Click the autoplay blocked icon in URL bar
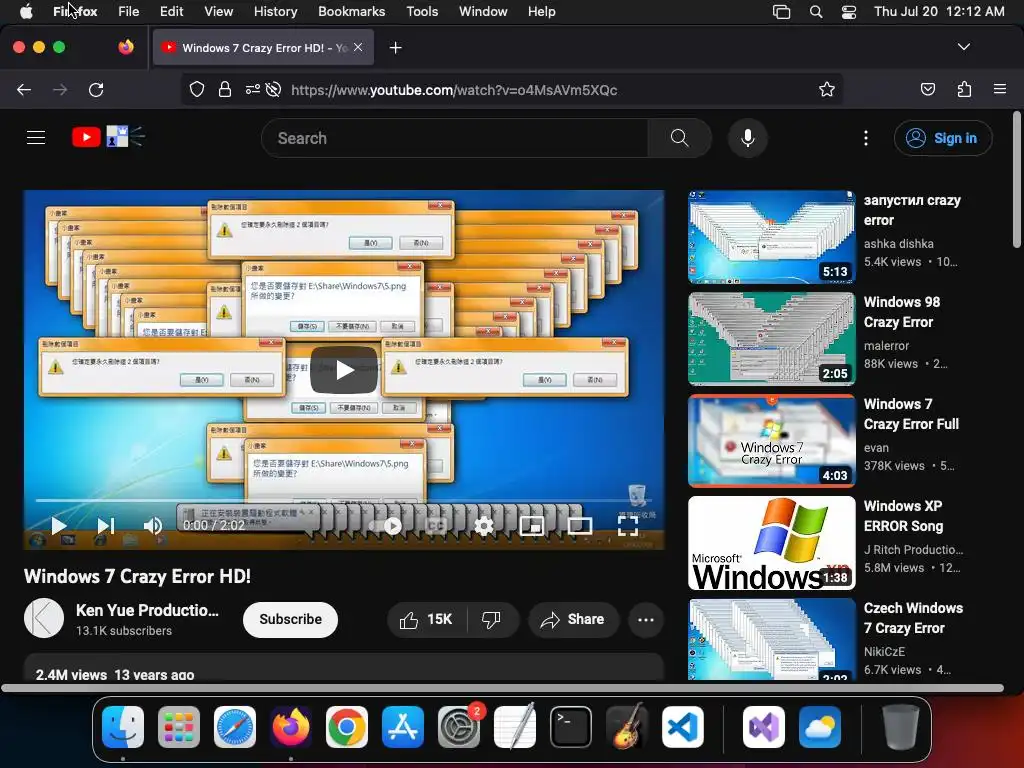 click(274, 89)
